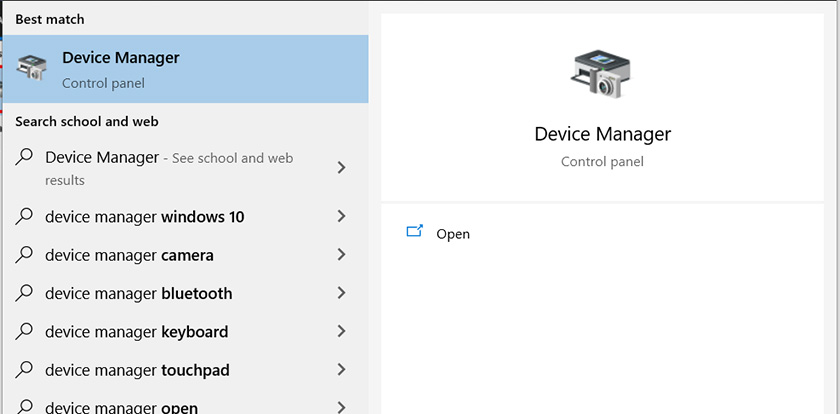Click the large Device Manager icon in preview pane
Screen dimensions: 840x414
(x=602, y=74)
